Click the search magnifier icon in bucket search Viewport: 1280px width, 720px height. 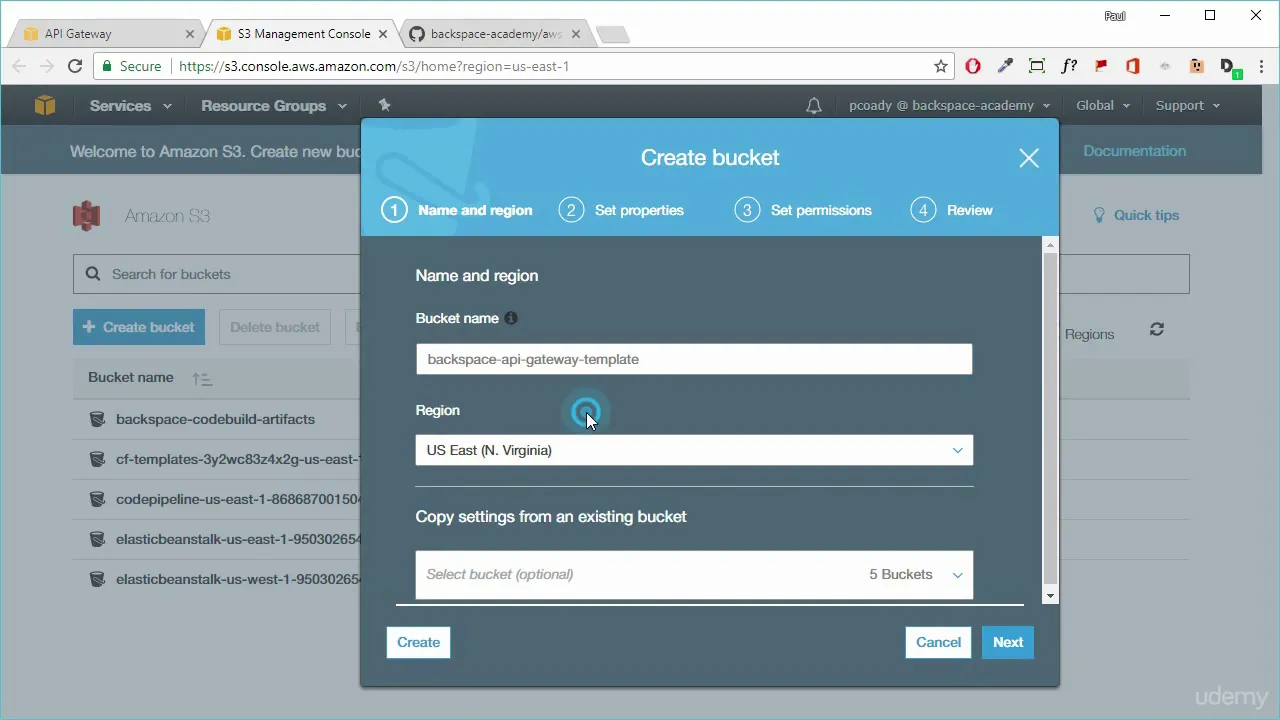pyautogui.click(x=93, y=274)
